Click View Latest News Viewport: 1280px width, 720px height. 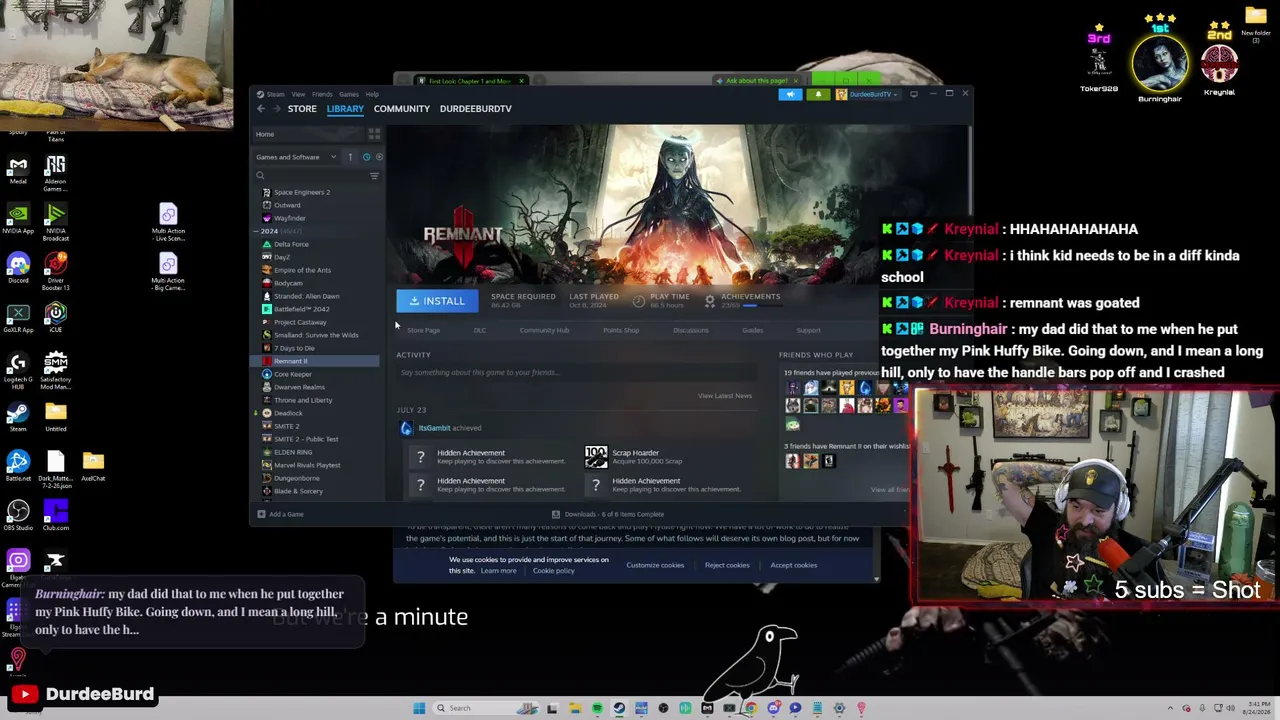click(725, 396)
